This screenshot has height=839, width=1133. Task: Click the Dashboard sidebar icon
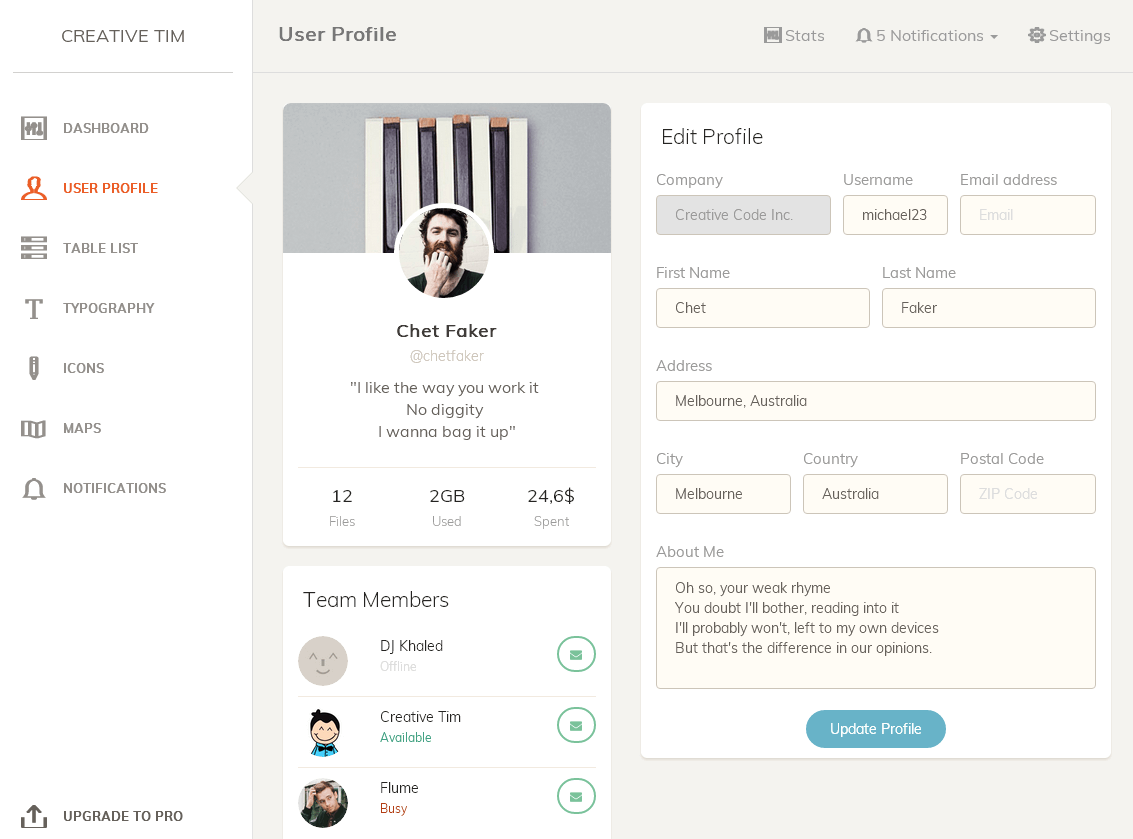34,128
